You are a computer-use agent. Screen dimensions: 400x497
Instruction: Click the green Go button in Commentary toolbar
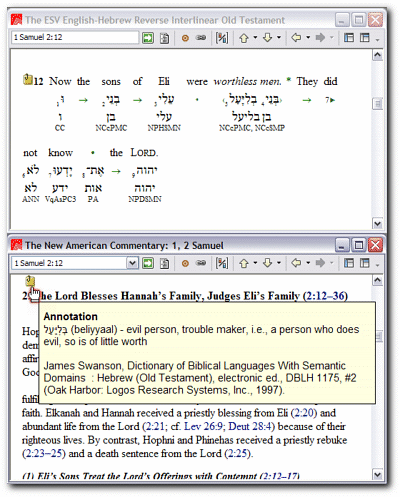(x=148, y=263)
